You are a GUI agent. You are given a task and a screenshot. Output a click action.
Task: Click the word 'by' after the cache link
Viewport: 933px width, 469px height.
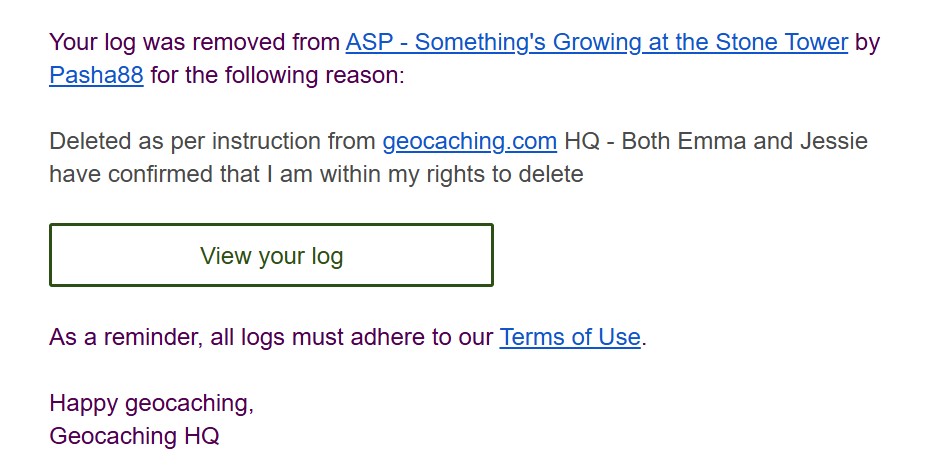(867, 42)
